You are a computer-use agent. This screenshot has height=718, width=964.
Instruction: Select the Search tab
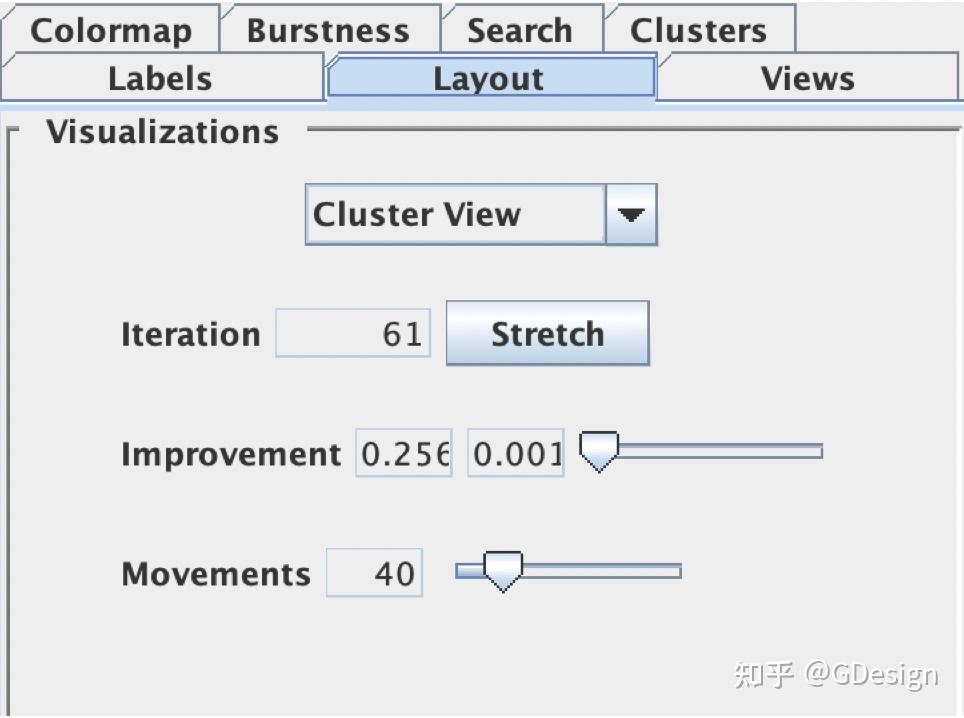520,29
